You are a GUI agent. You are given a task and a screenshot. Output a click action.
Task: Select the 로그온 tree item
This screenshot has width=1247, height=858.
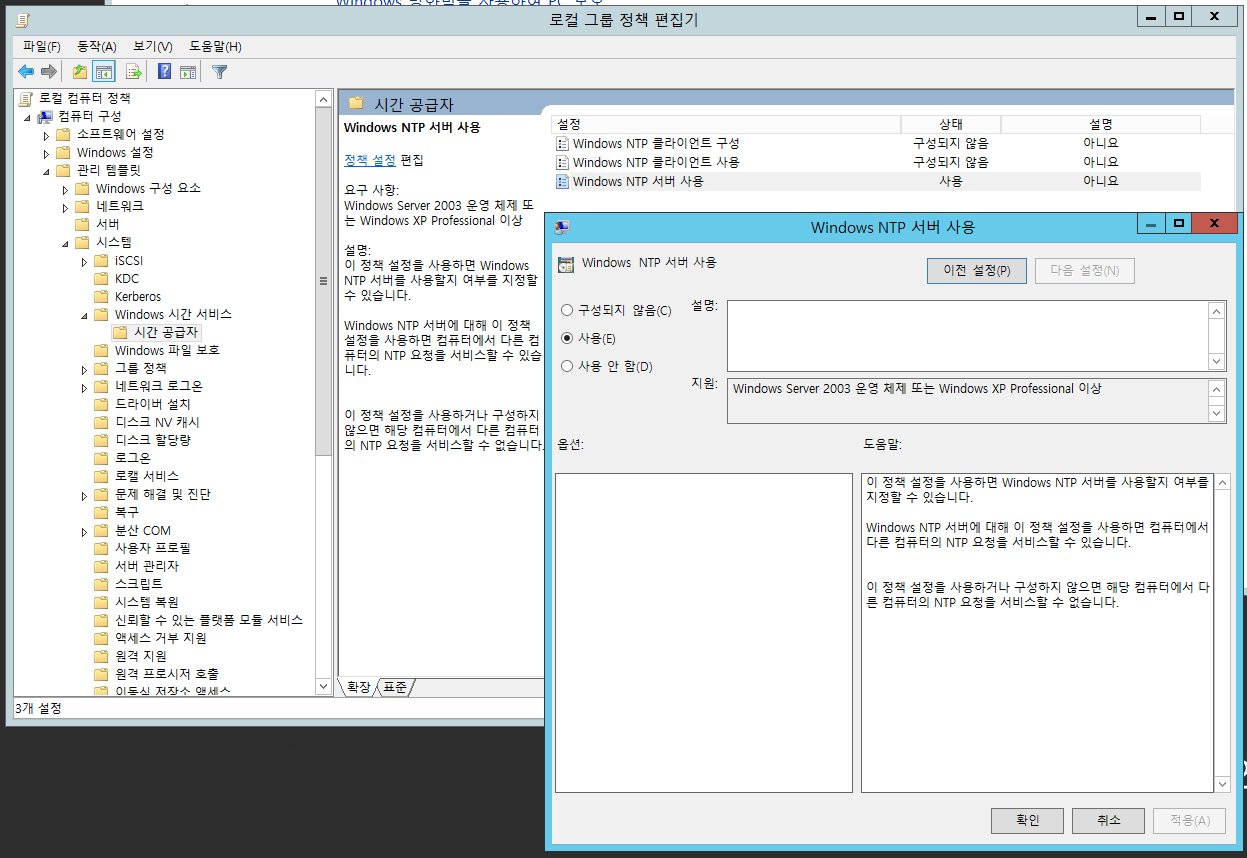pyautogui.click(x=133, y=458)
